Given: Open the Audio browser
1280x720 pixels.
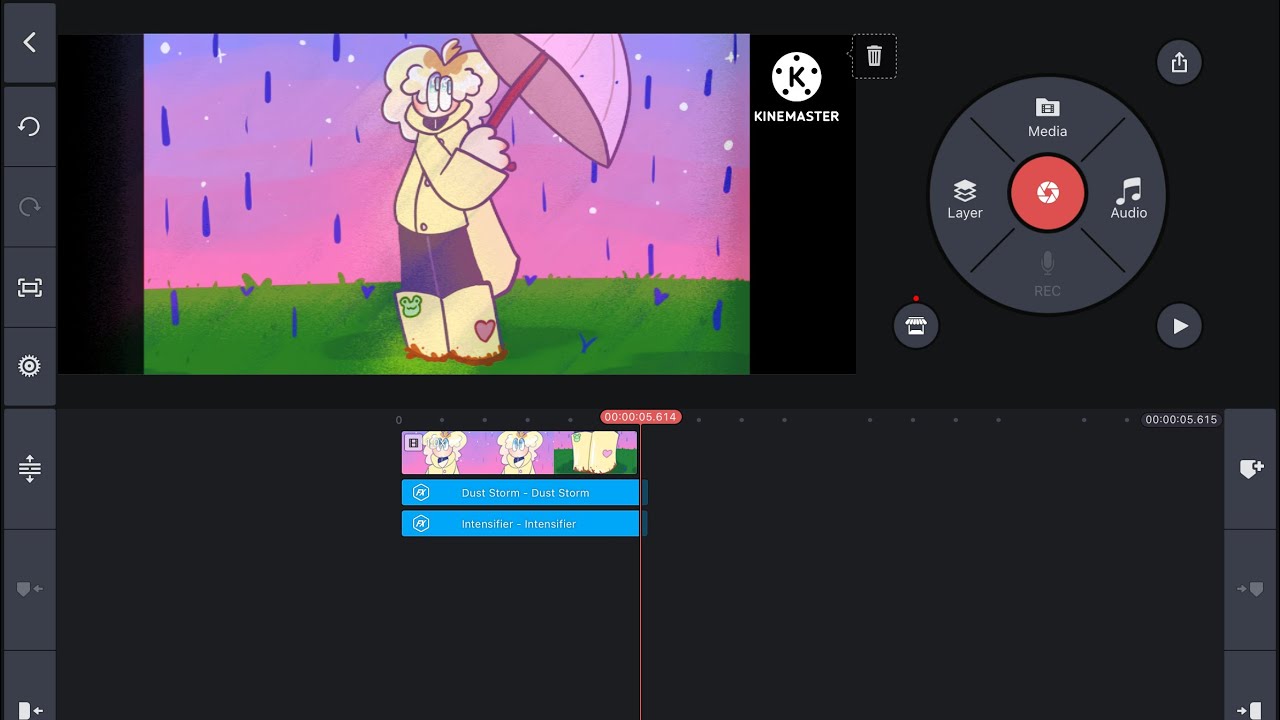Looking at the screenshot, I should pos(1129,199).
